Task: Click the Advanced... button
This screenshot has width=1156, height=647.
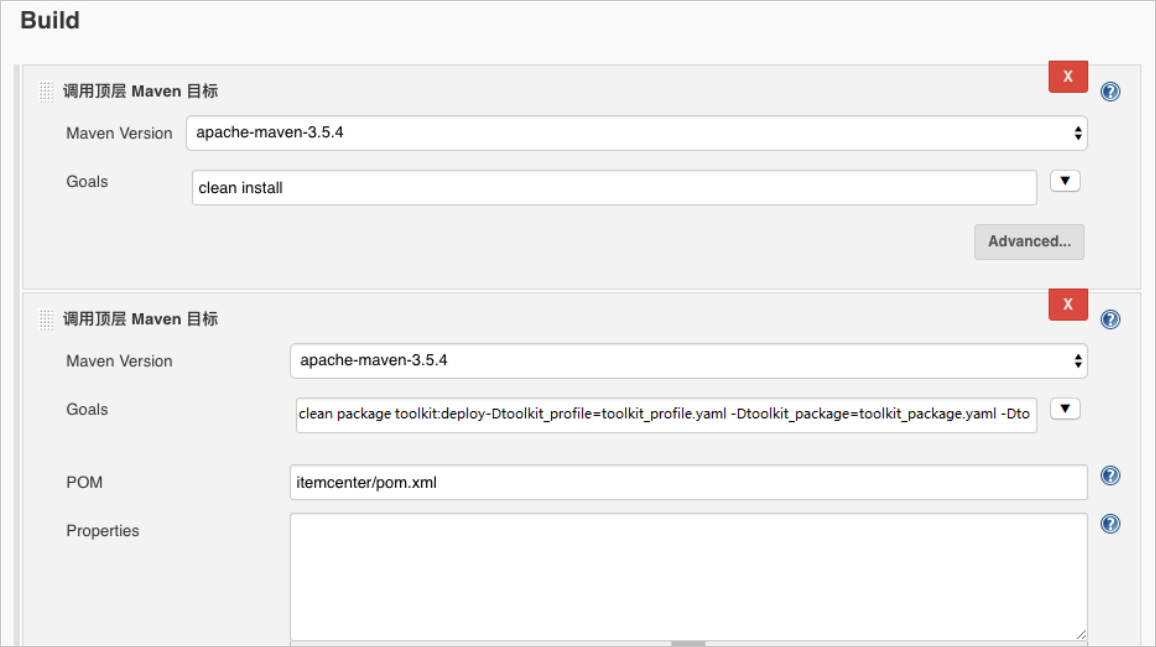Action: 1029,242
